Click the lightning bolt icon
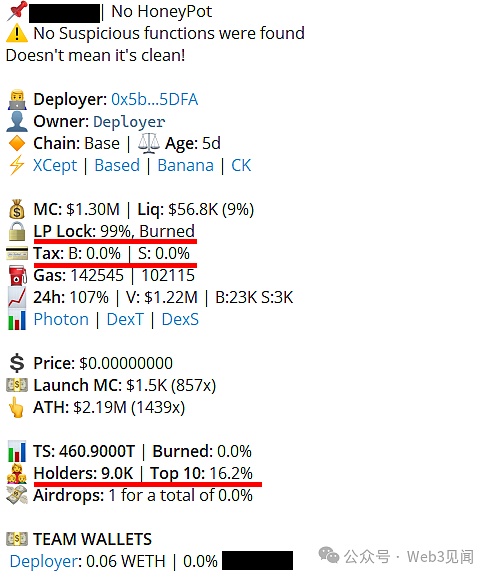Viewport: 490px width, 577px height. 17,165
